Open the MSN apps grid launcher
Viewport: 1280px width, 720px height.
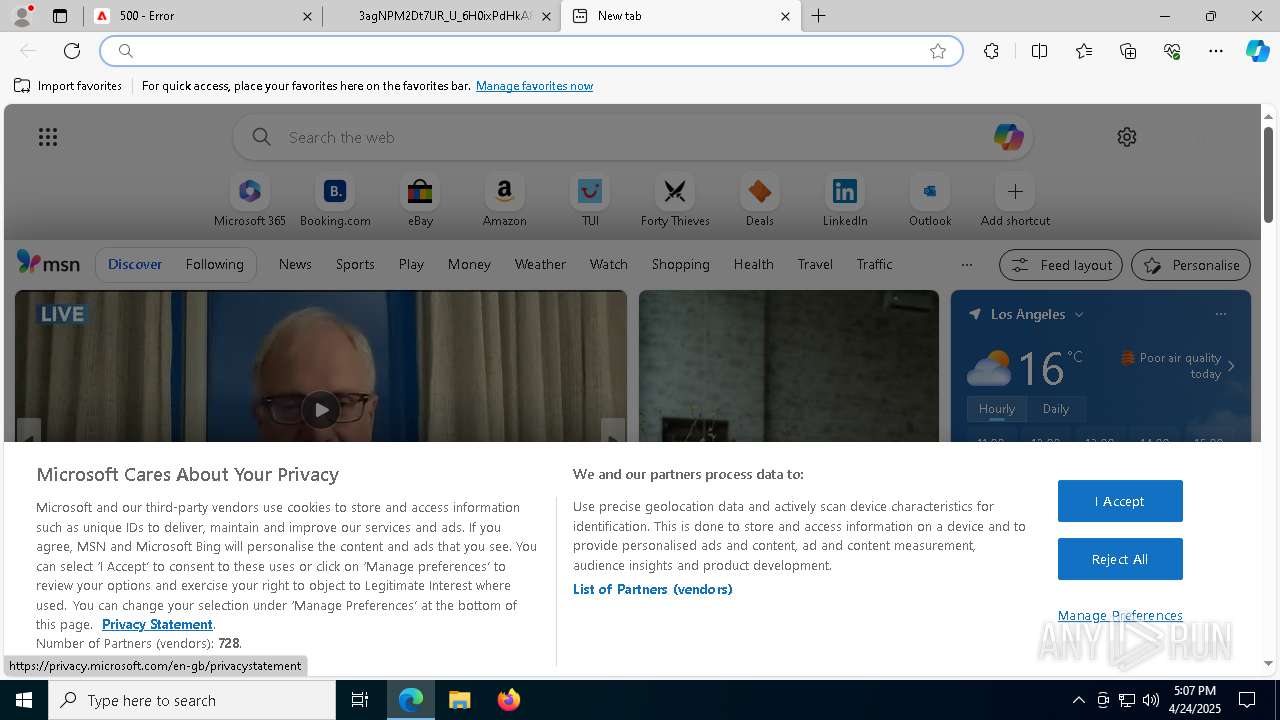pyautogui.click(x=48, y=137)
